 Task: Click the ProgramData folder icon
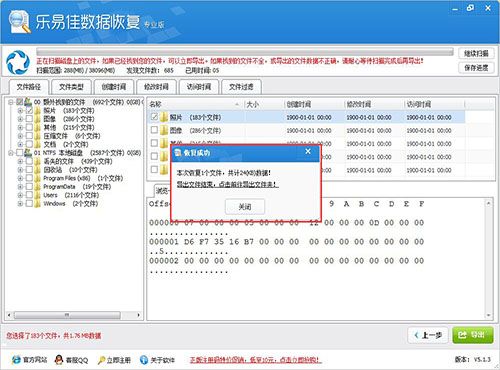click(38, 187)
